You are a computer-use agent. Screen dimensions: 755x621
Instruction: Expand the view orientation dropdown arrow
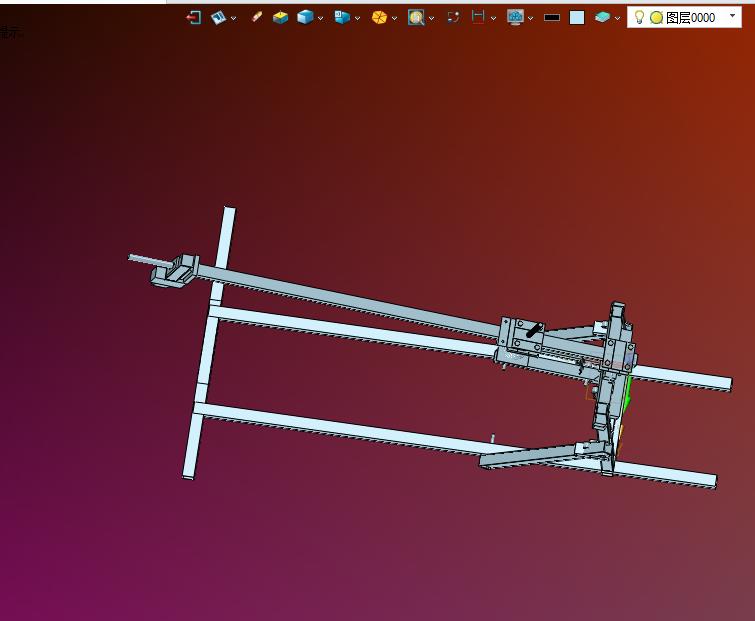357,18
